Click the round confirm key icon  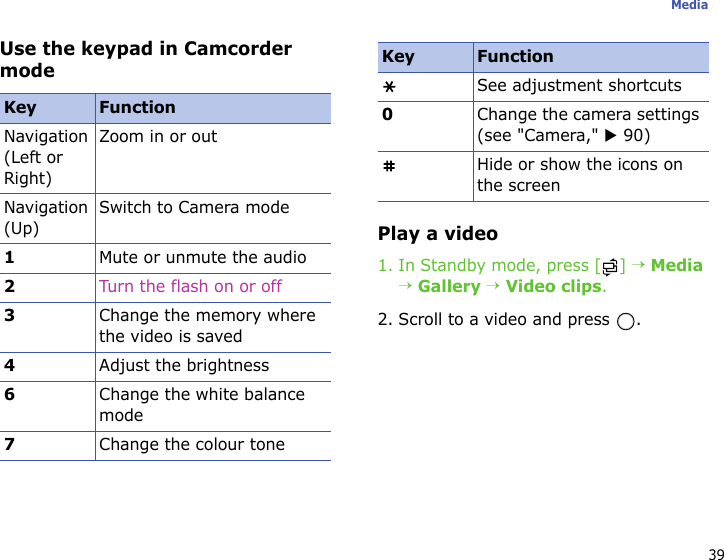pyautogui.click(x=626, y=322)
